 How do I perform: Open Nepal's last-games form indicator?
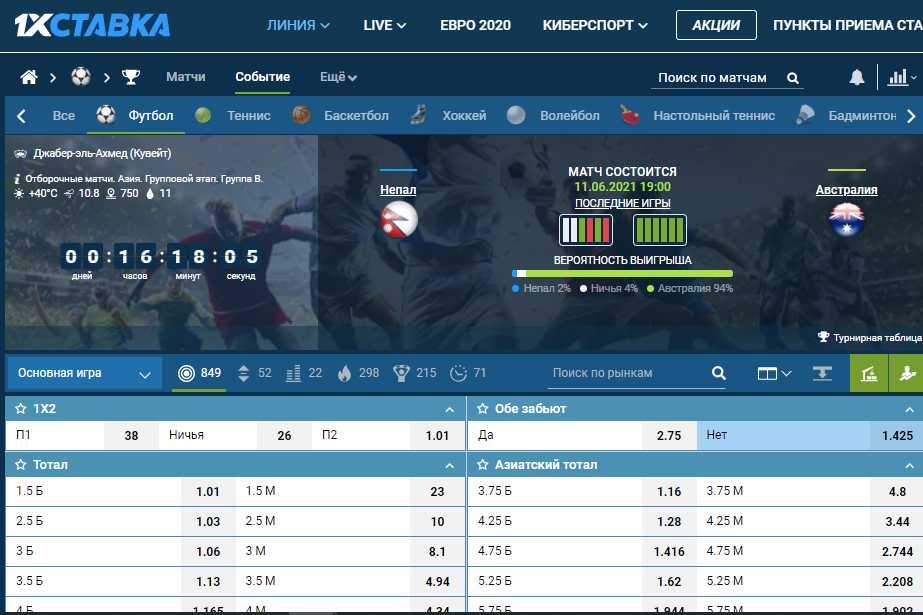[586, 230]
